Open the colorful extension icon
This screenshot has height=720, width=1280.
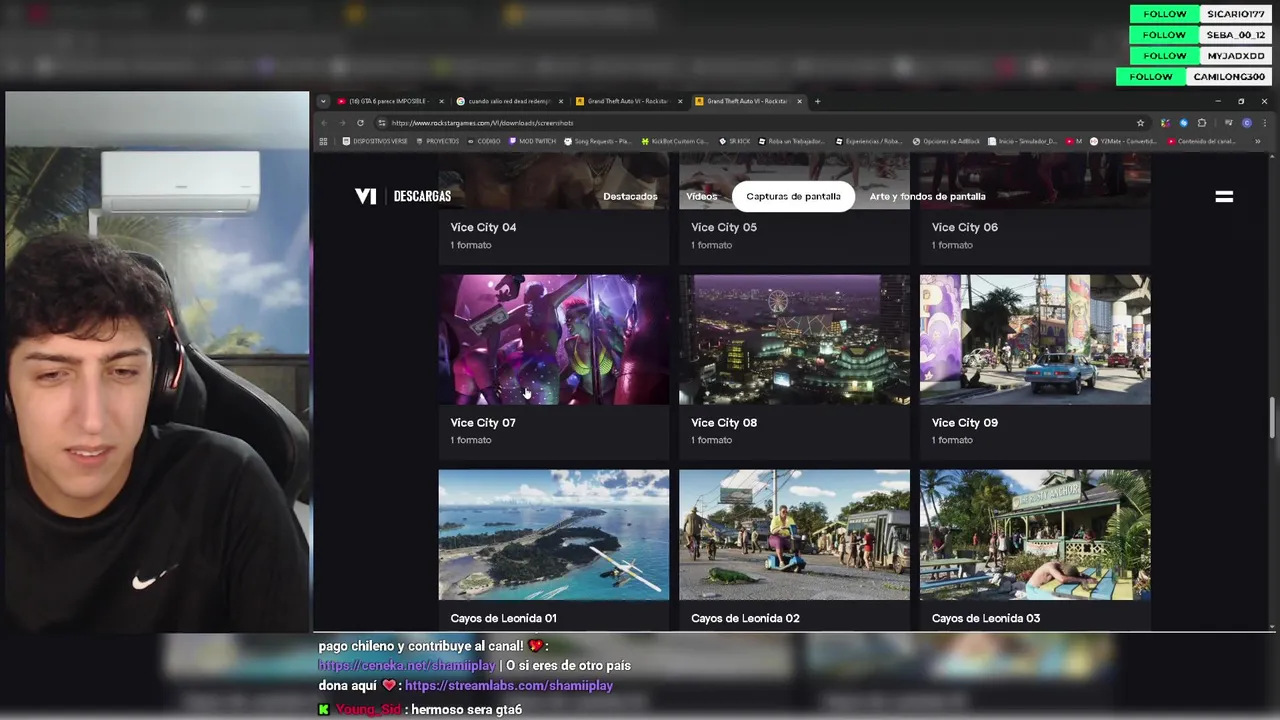pos(1165,123)
